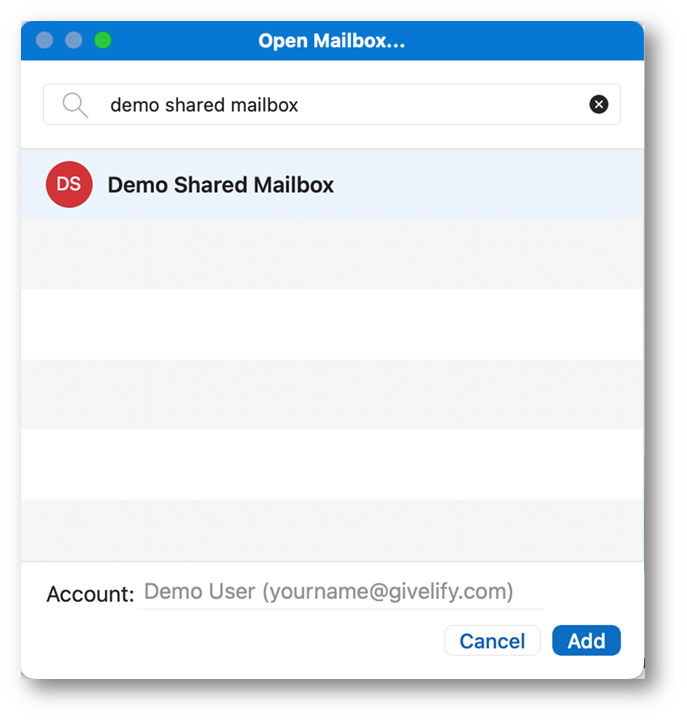Click the red DS avatar circle

[x=69, y=184]
